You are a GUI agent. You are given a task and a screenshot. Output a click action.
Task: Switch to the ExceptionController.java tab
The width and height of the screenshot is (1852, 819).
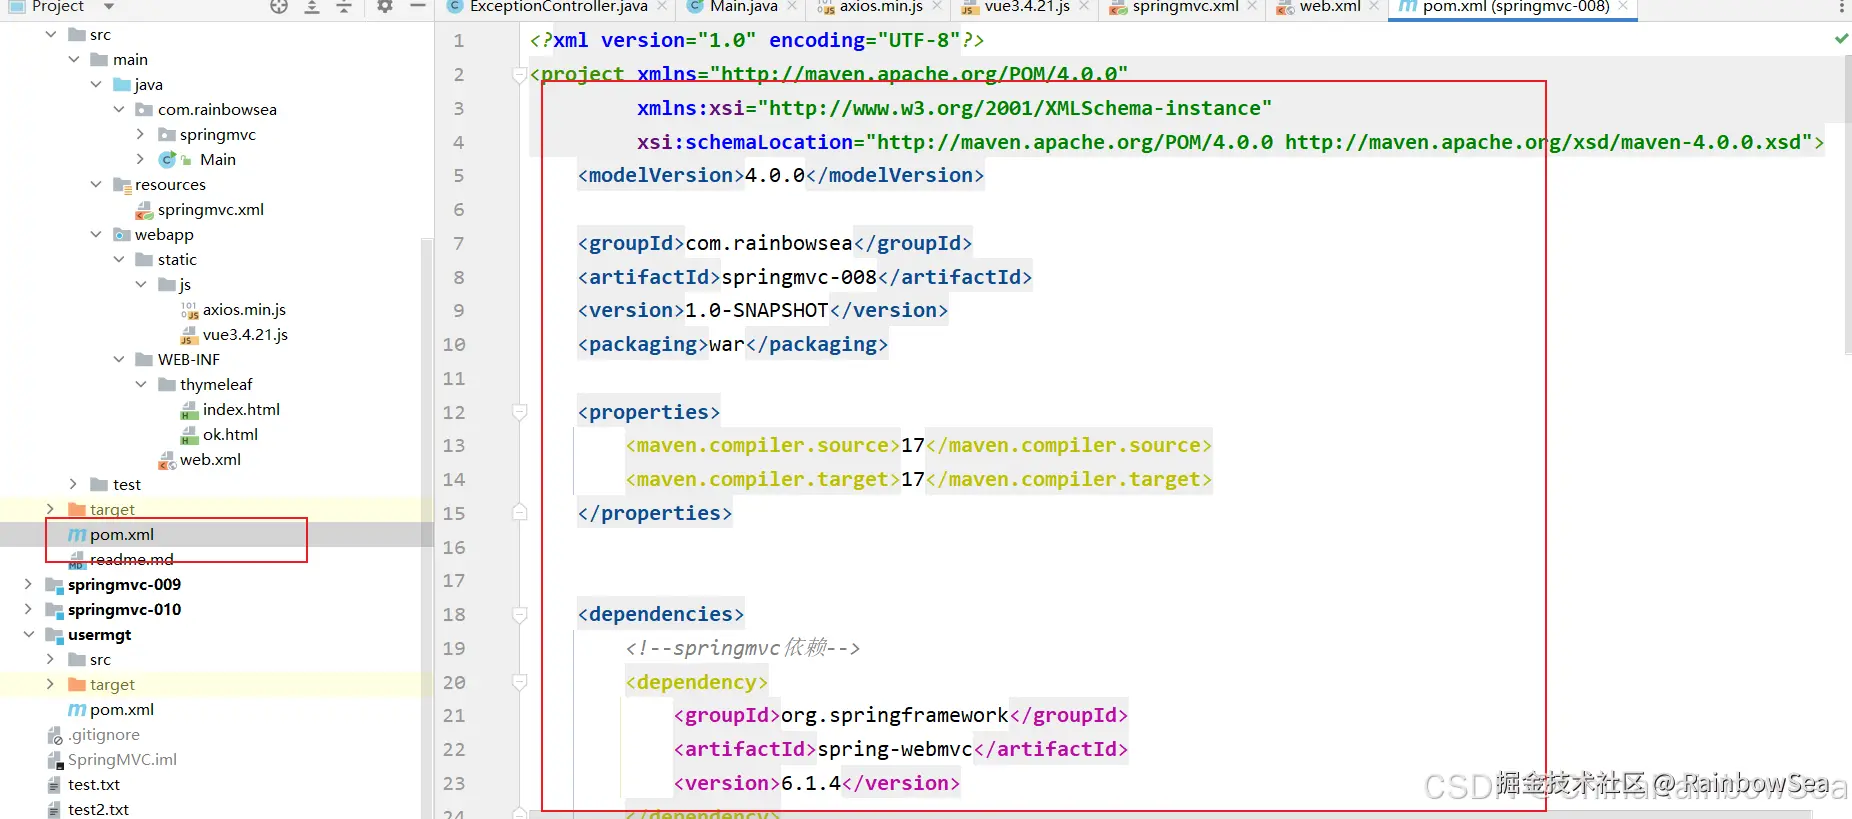[558, 7]
